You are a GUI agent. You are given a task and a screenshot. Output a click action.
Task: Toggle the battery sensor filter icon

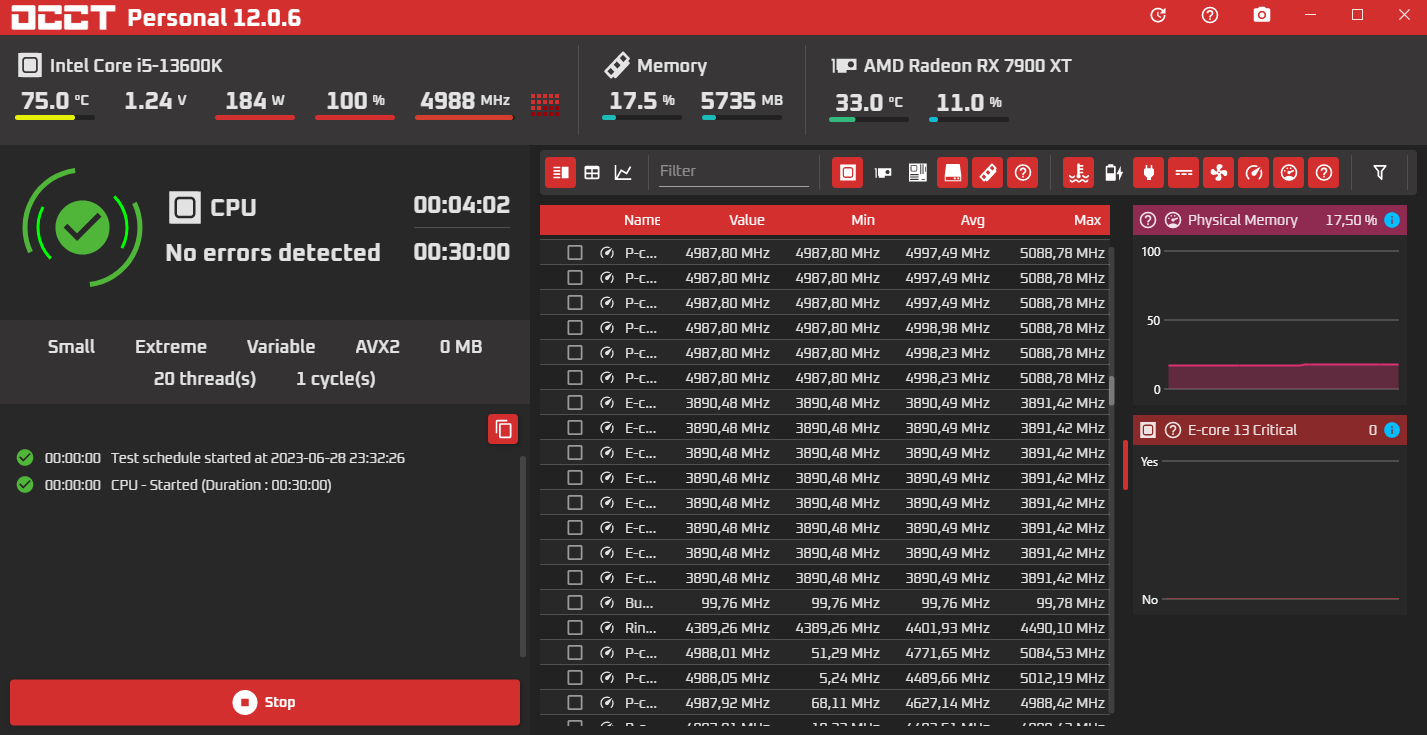pyautogui.click(x=1113, y=172)
